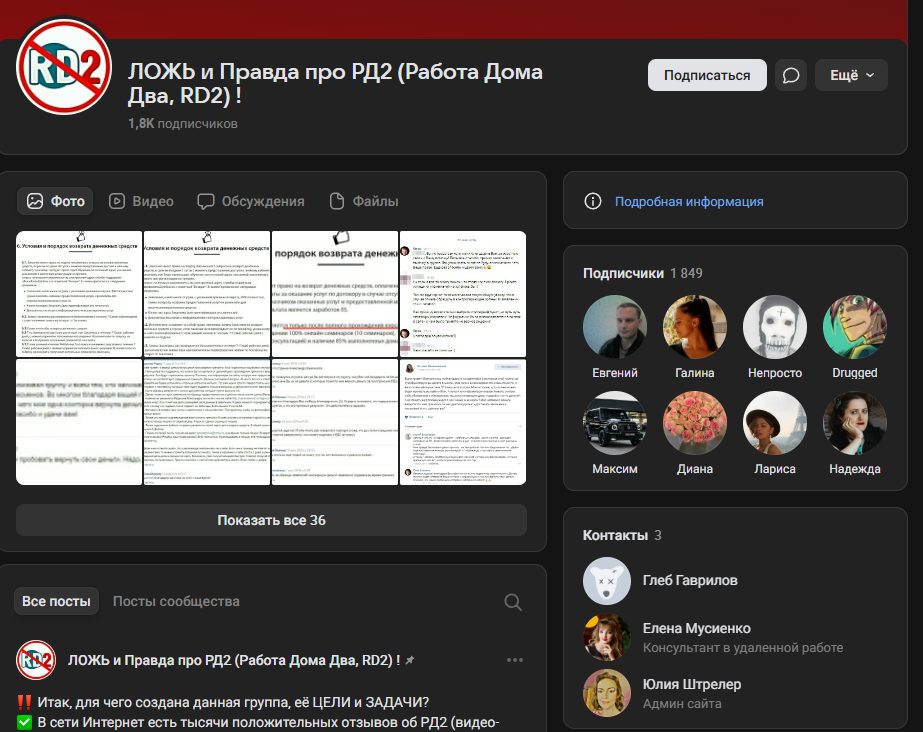Switch to the Обсуждения tab
The width and height of the screenshot is (923, 732).
[251, 201]
